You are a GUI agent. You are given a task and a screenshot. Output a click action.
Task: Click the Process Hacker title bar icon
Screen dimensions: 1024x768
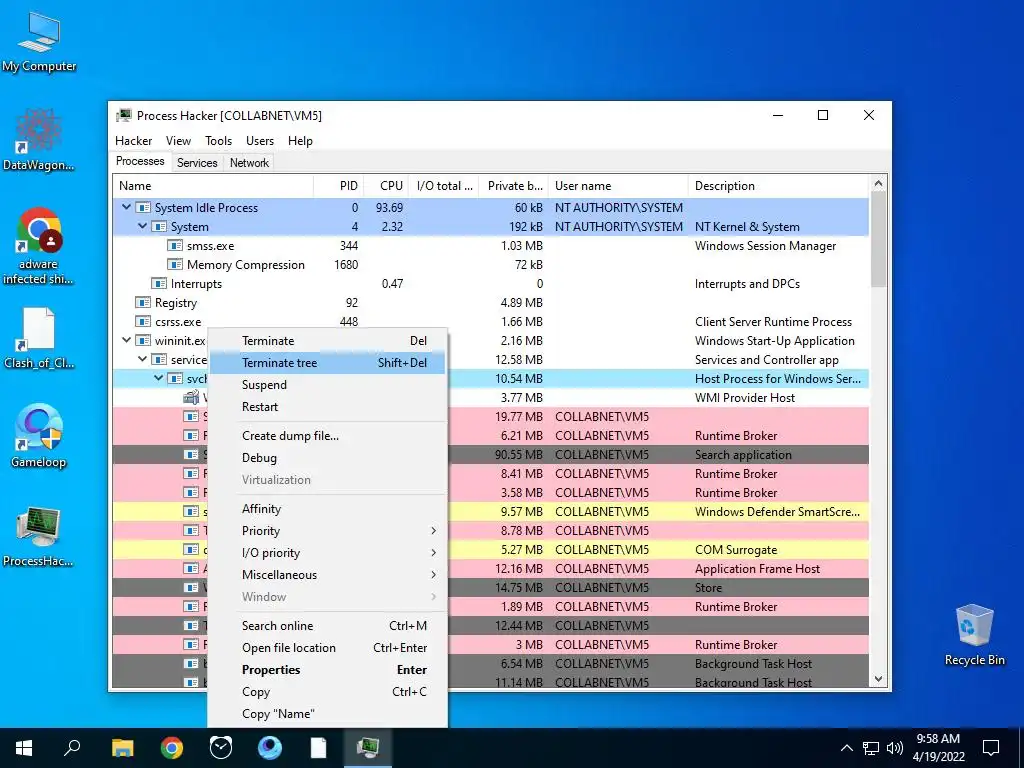tap(123, 116)
